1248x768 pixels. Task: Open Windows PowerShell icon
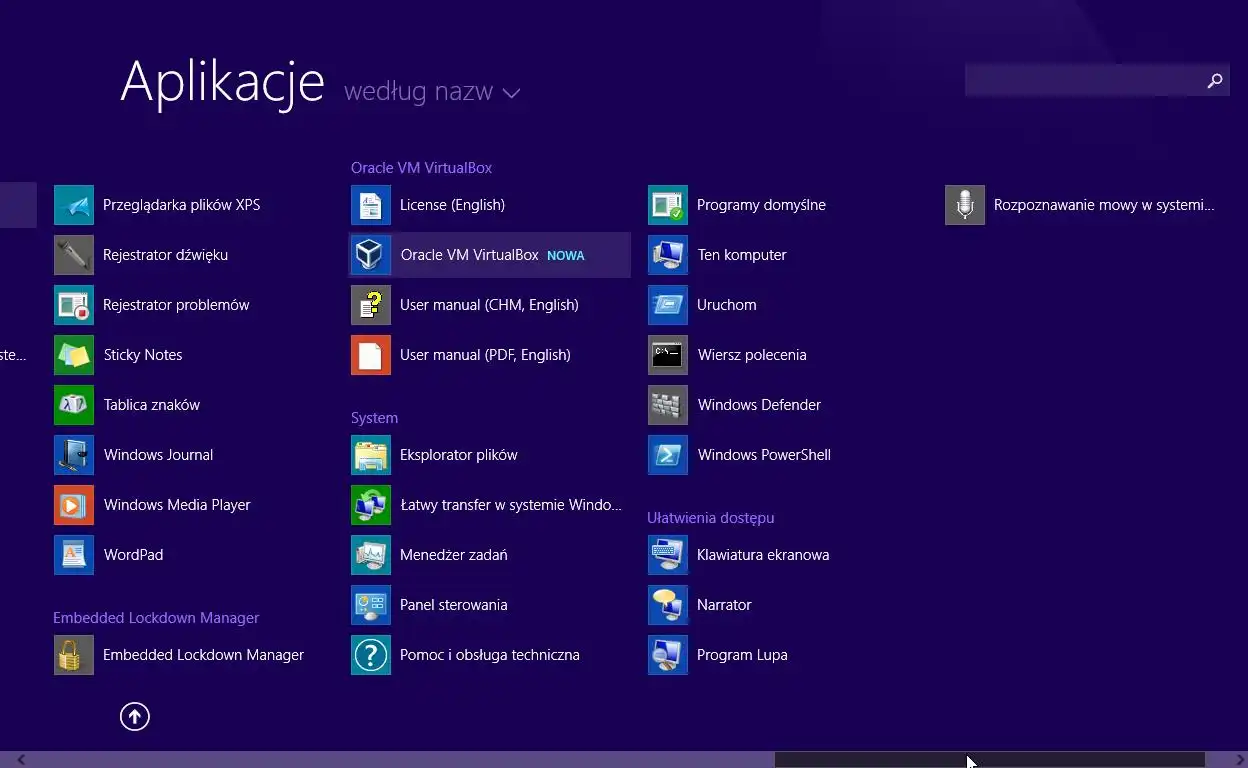point(668,455)
